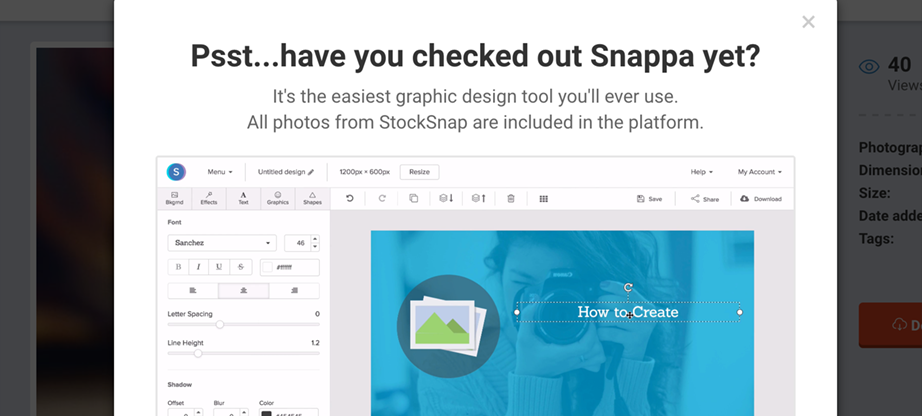Increase font size with up stepper
922x416 pixels.
tap(315, 239)
